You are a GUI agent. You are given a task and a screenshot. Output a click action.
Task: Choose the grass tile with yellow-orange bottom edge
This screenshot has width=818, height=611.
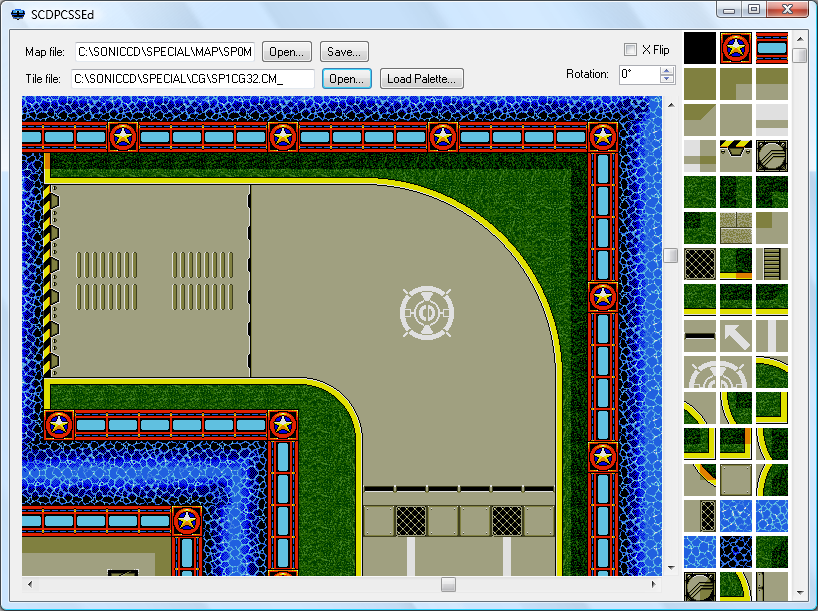pyautogui.click(x=736, y=264)
